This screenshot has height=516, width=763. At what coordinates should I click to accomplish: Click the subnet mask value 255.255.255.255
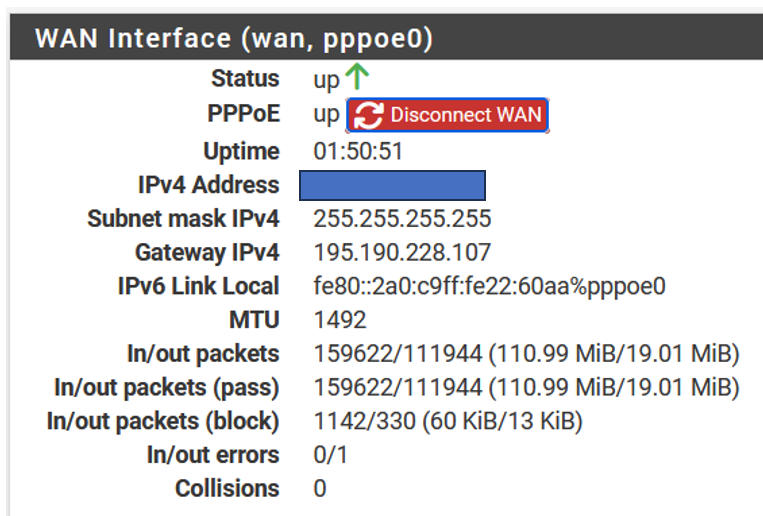click(402, 219)
